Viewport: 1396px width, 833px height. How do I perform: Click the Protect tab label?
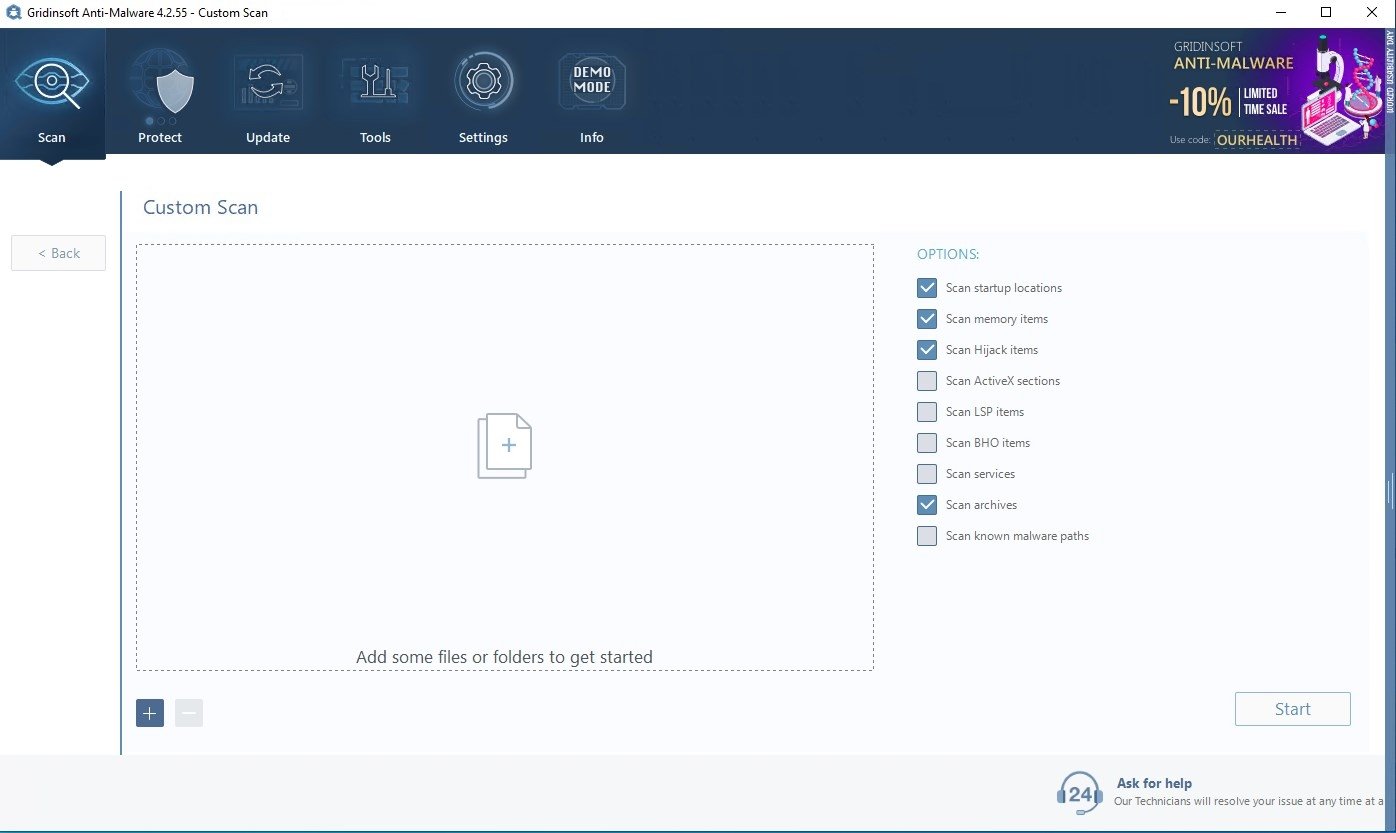pos(160,137)
